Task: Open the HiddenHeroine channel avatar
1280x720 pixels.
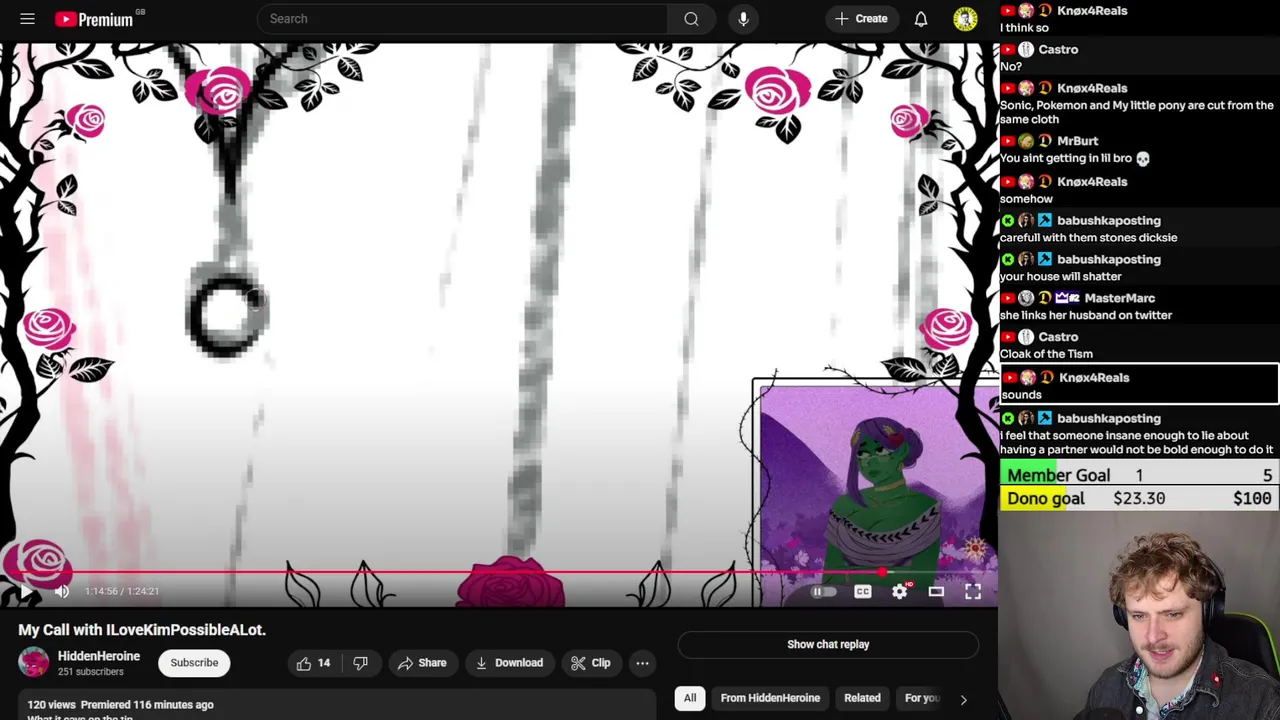Action: 33,662
